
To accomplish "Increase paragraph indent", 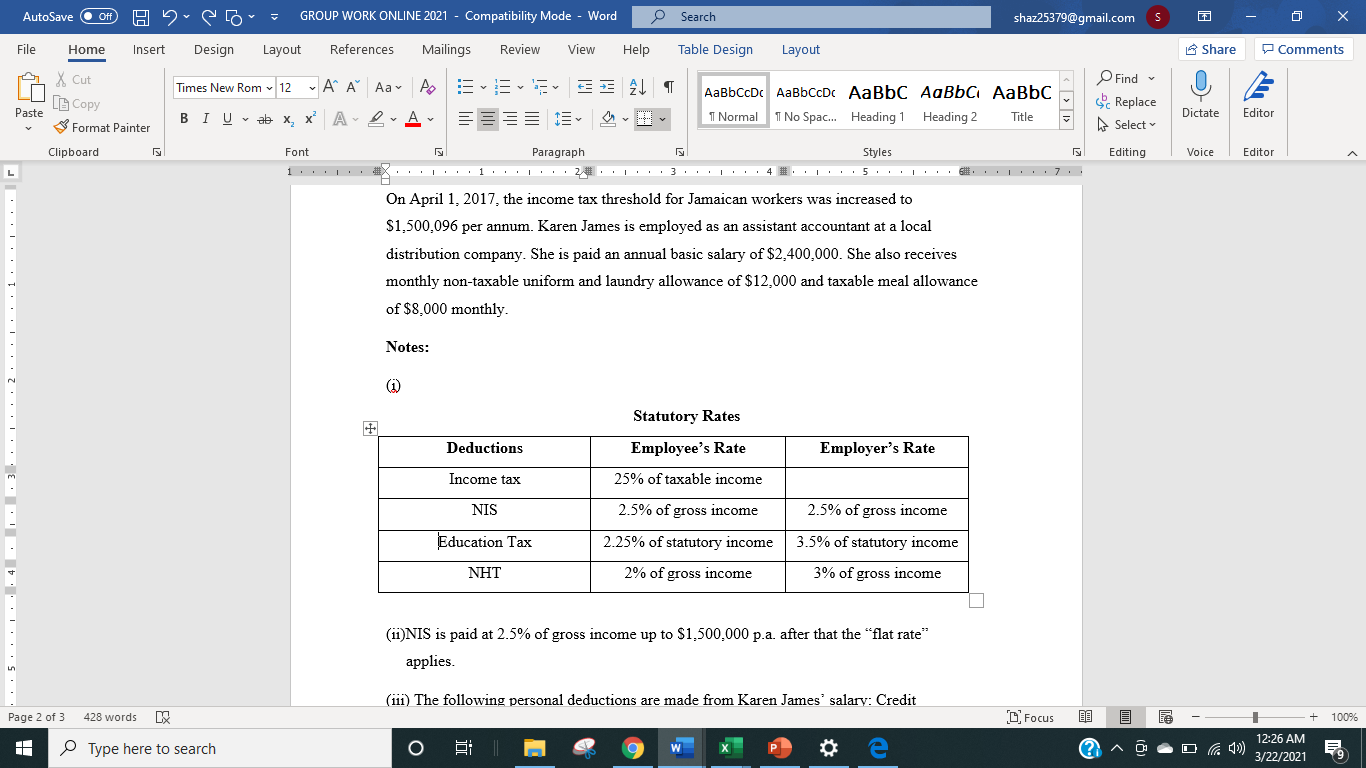I will coord(608,87).
